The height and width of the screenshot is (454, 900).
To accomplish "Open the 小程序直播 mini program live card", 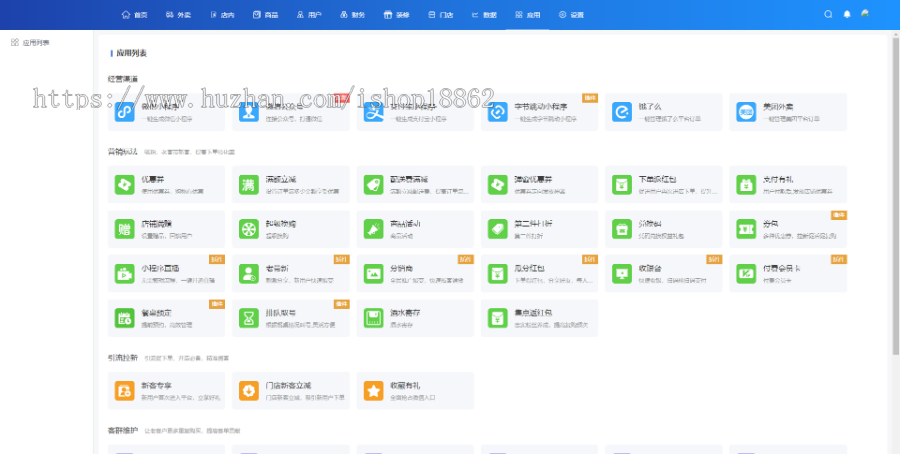I will click(x=166, y=274).
